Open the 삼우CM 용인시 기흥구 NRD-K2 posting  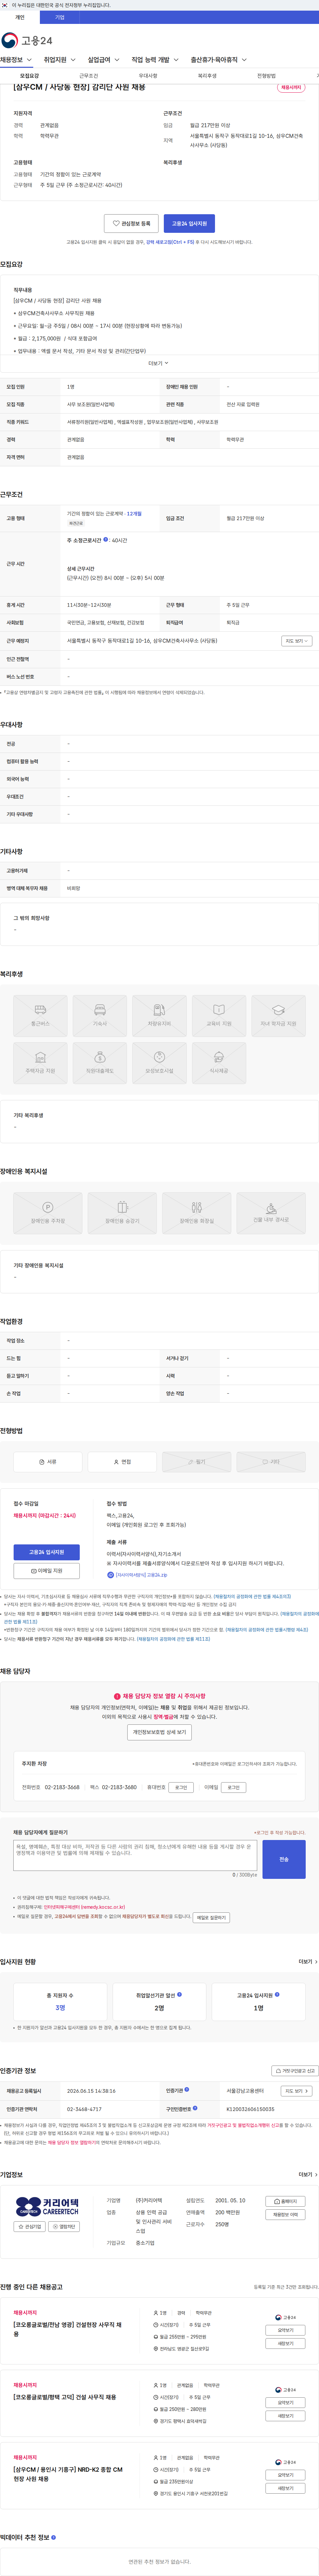[x=68, y=2474]
